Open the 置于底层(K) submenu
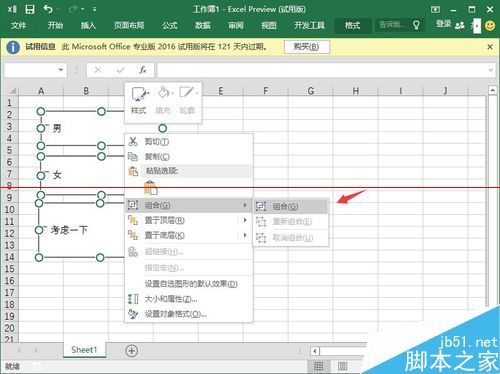 click(189, 235)
